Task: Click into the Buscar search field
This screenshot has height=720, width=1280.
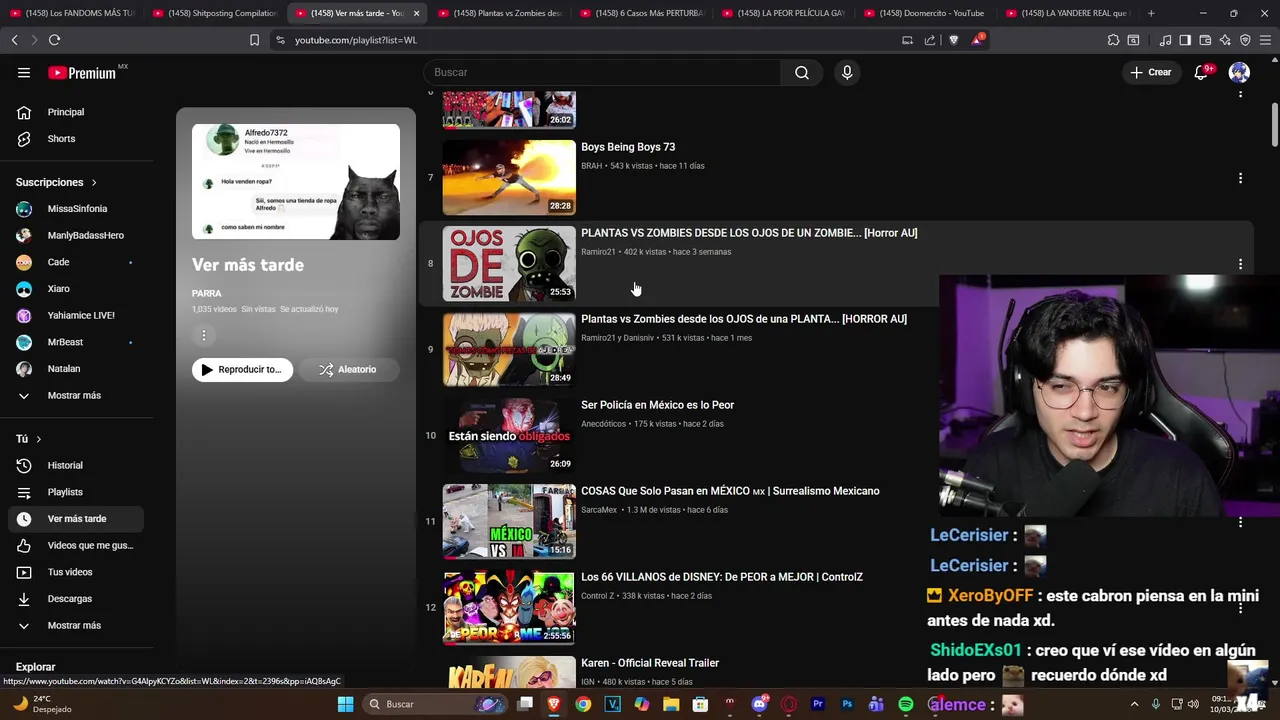Action: tap(602, 72)
